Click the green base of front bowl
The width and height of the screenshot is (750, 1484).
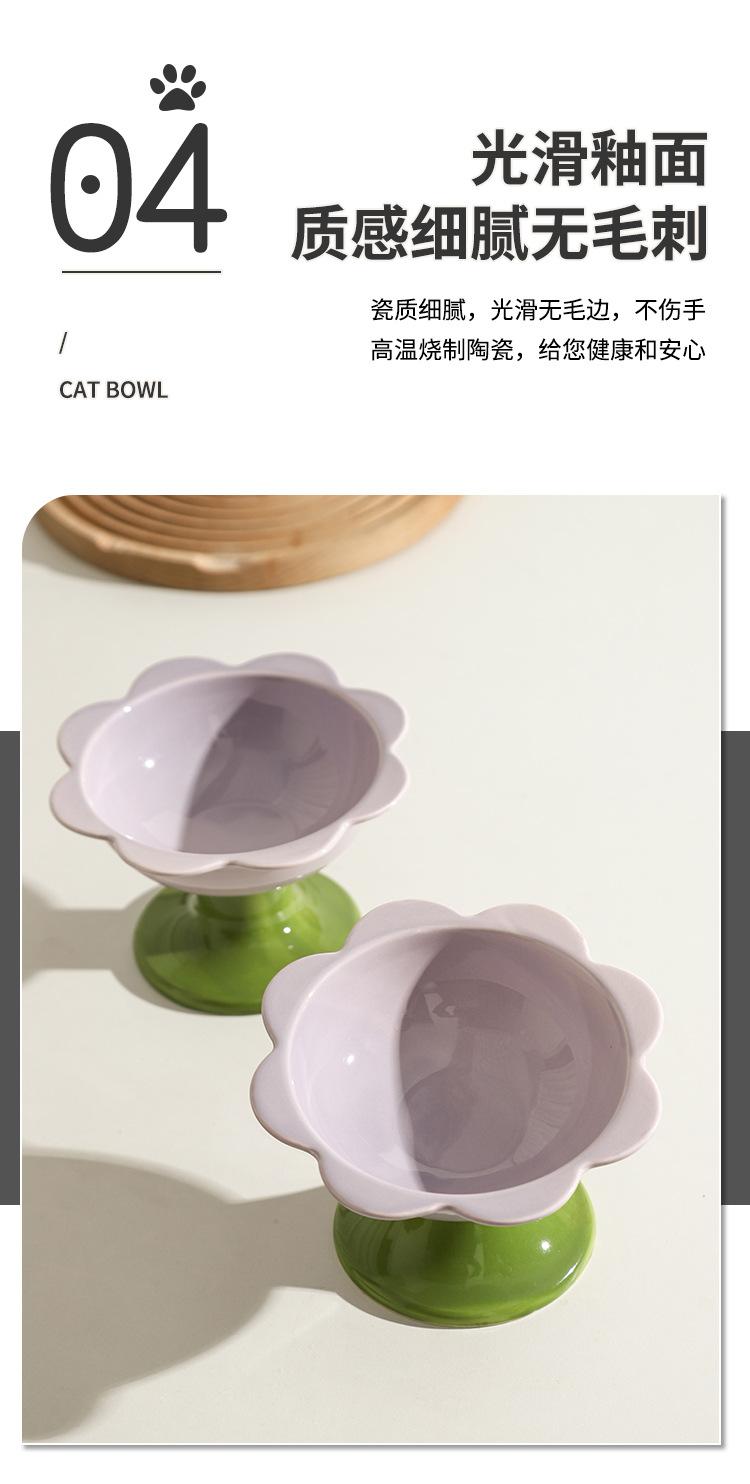click(462, 1265)
